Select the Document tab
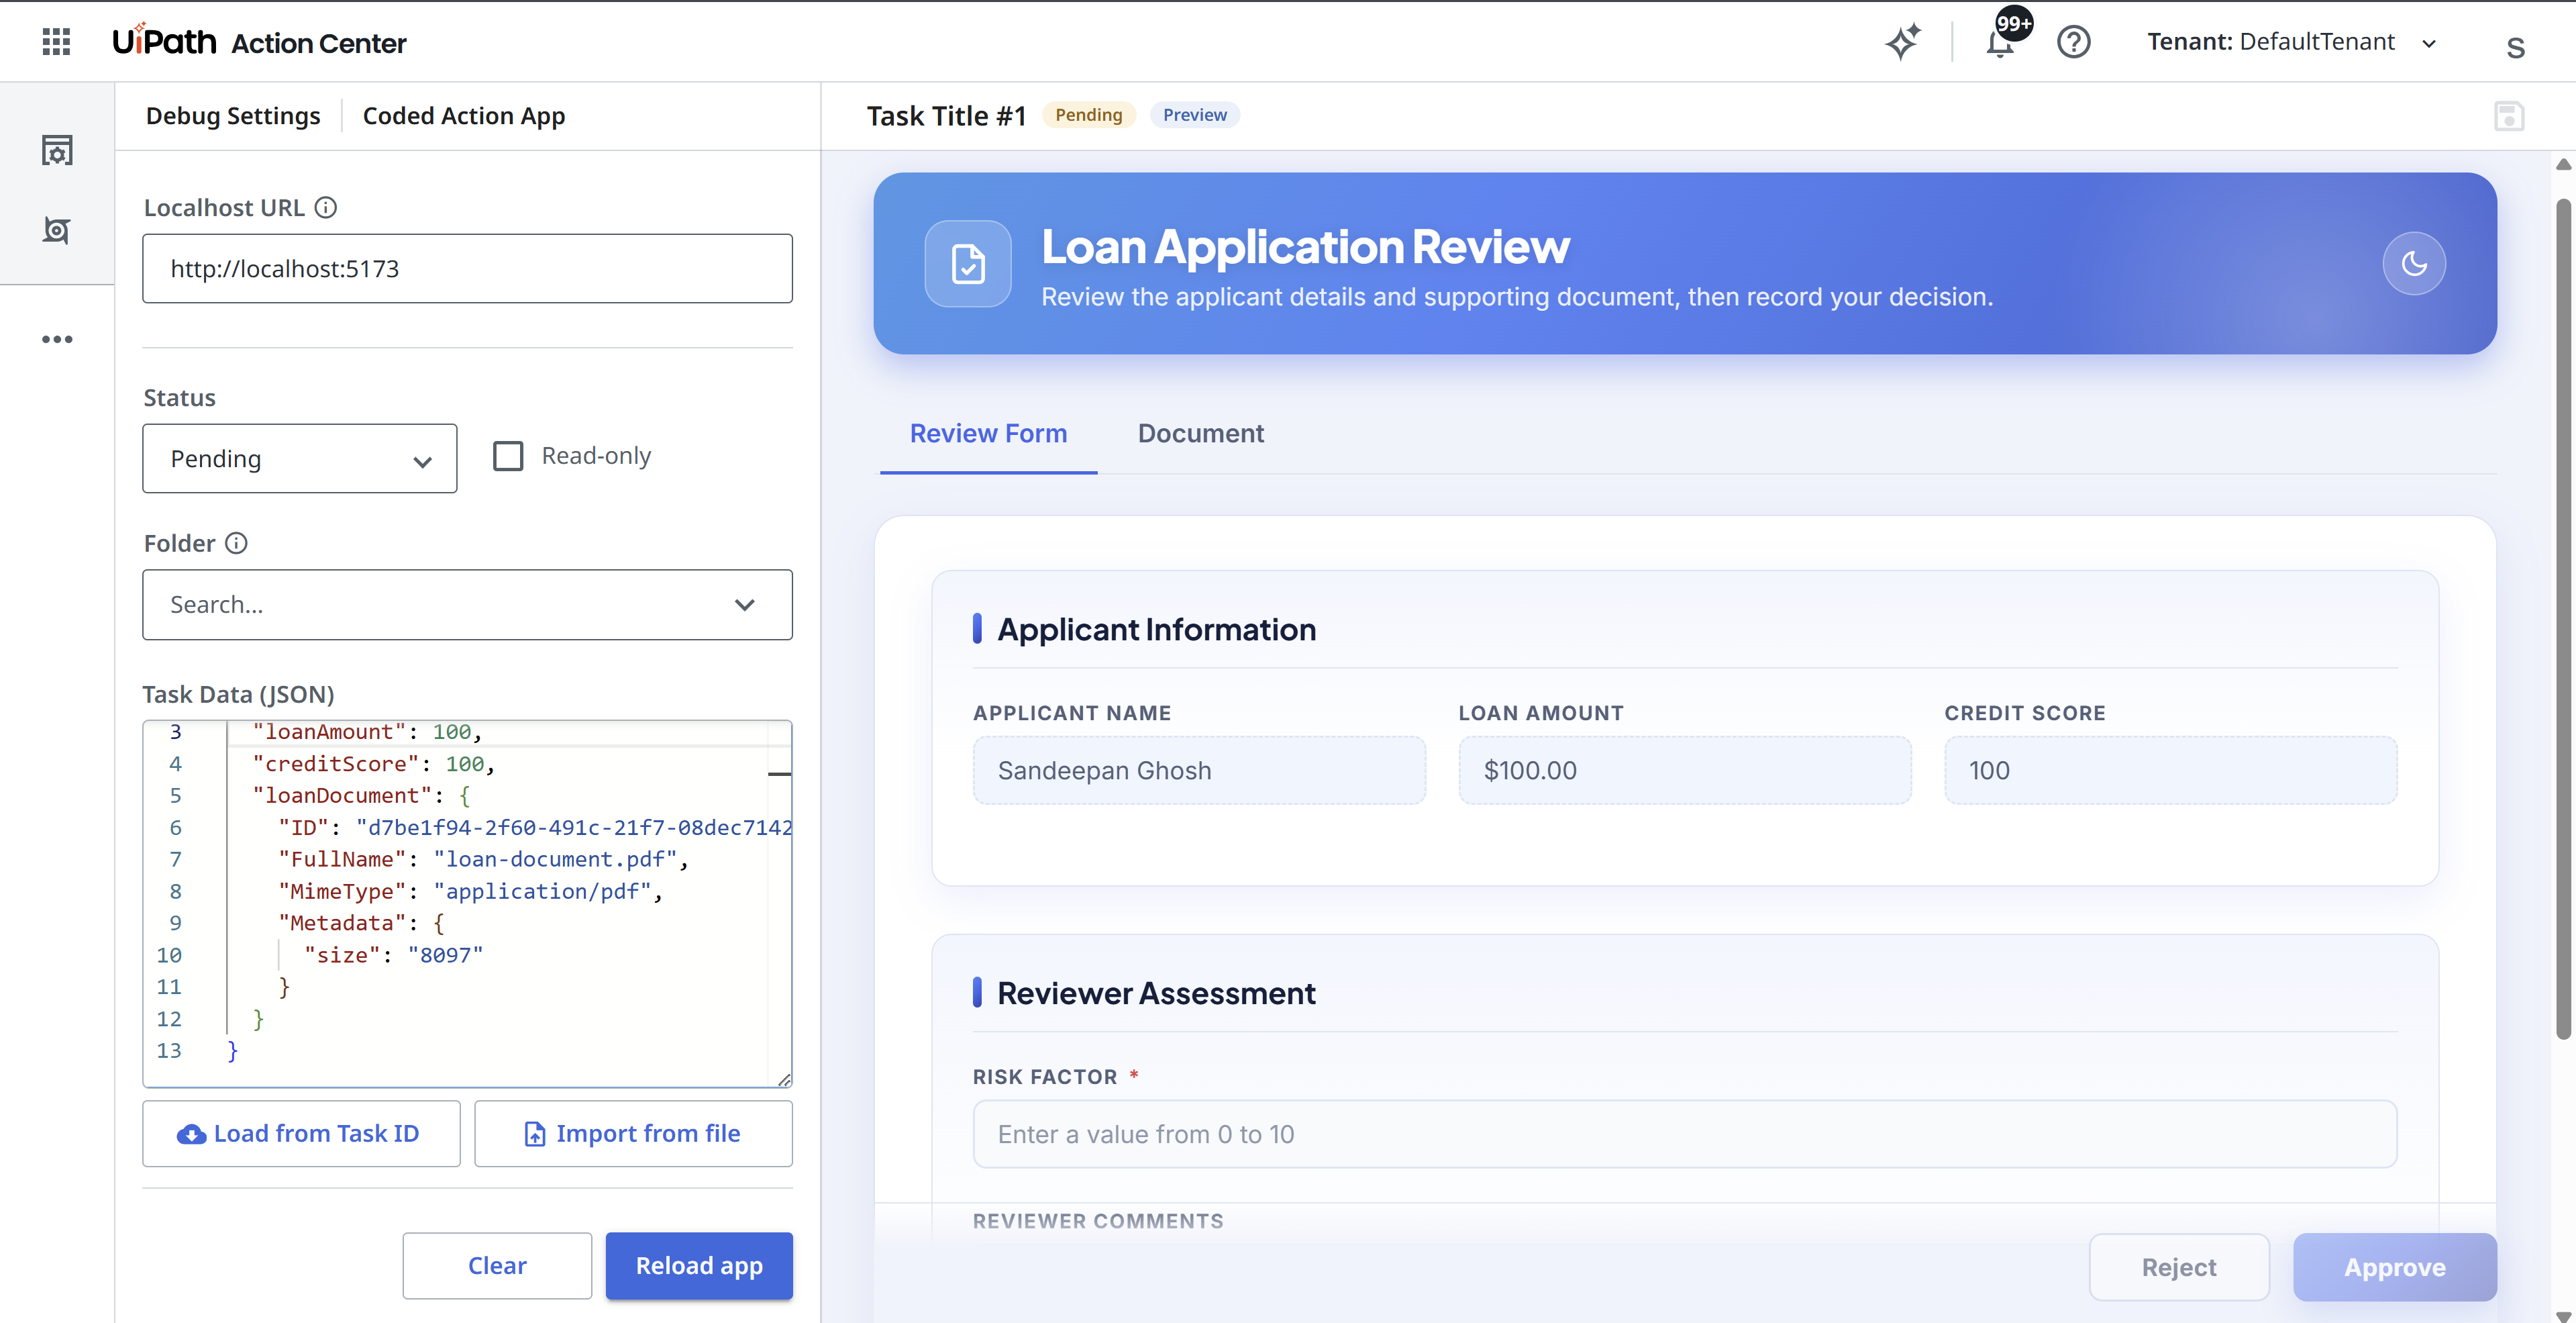 pos(1200,433)
